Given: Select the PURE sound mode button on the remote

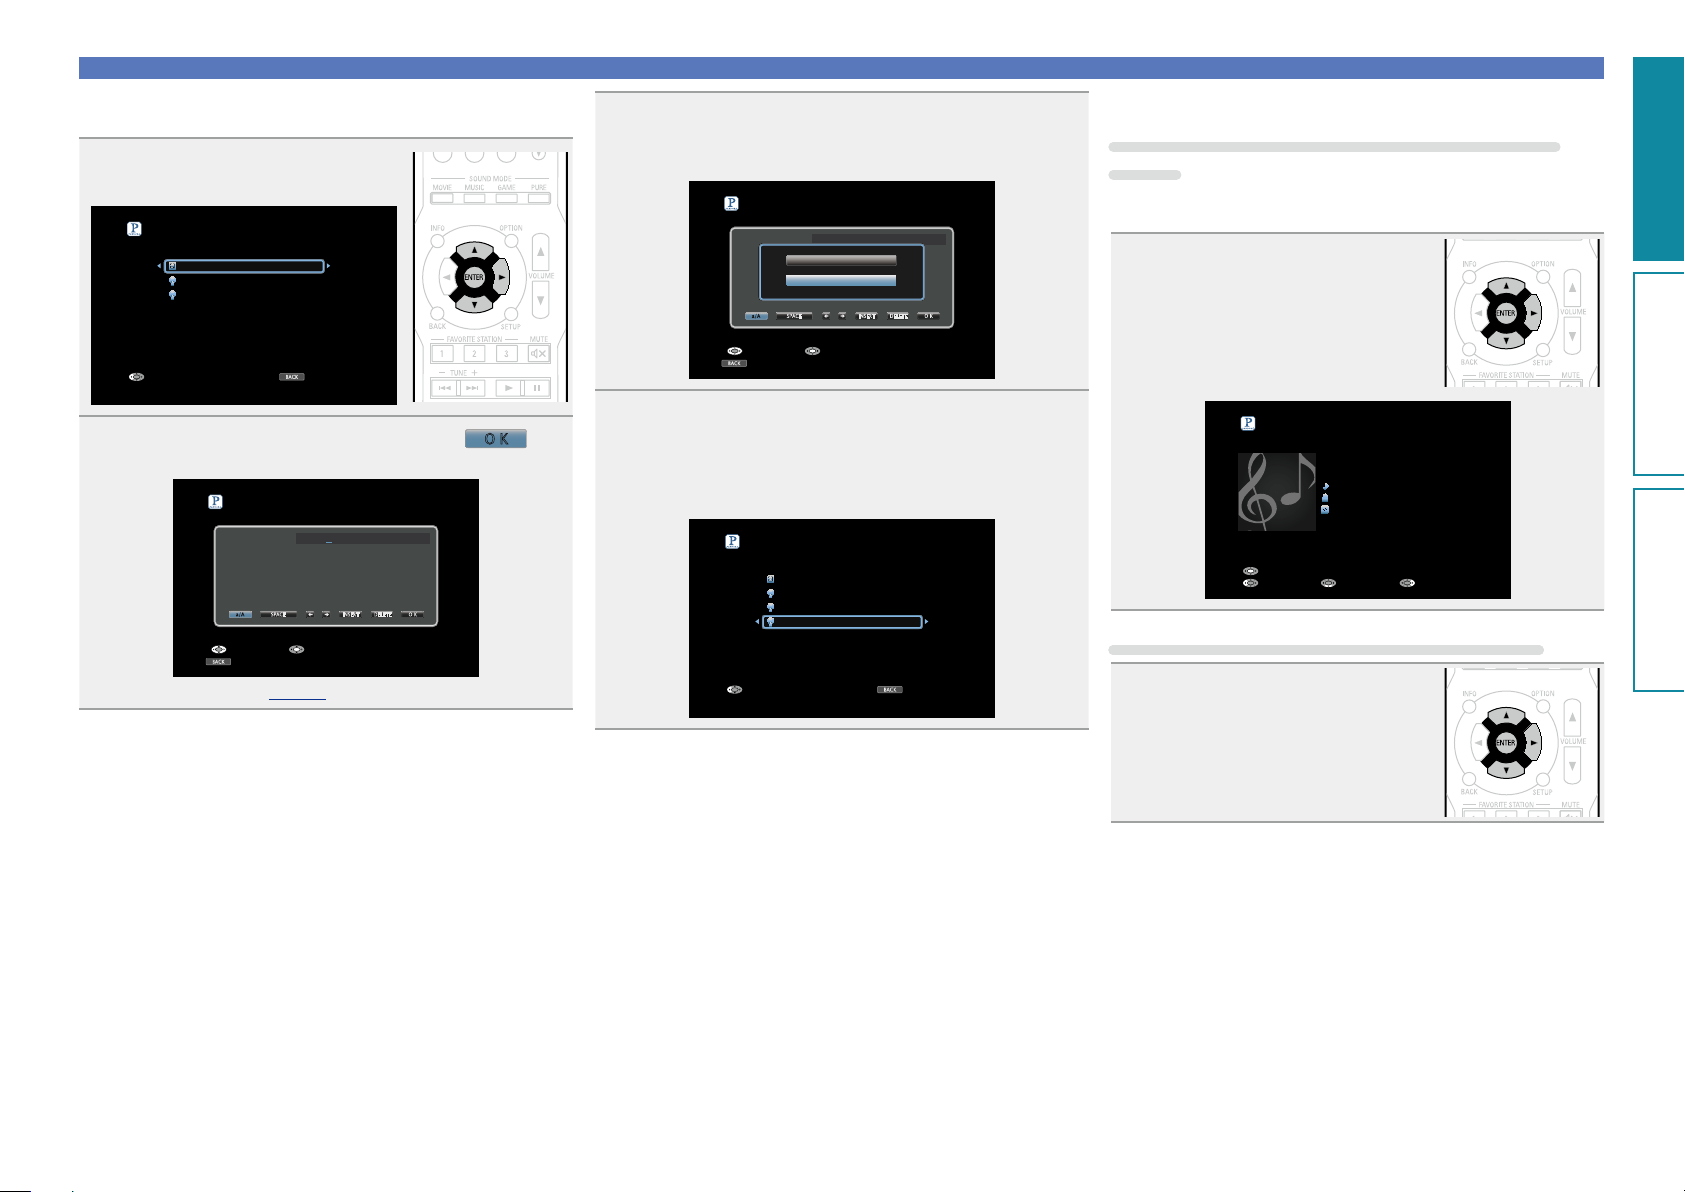Looking at the screenshot, I should (x=539, y=199).
